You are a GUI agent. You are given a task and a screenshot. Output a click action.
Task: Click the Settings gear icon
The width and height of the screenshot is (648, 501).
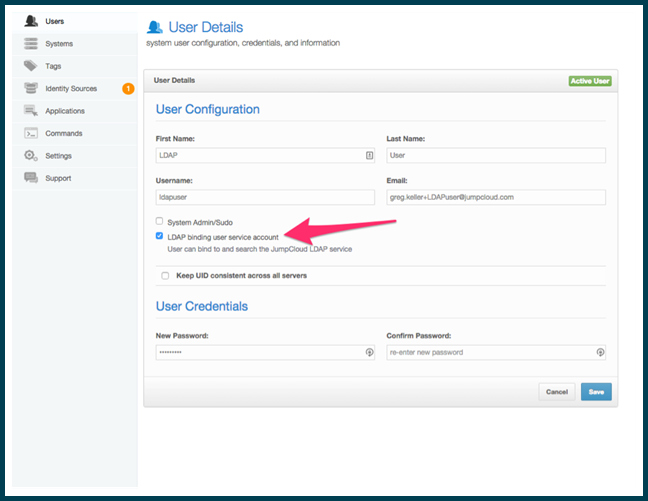[31, 156]
